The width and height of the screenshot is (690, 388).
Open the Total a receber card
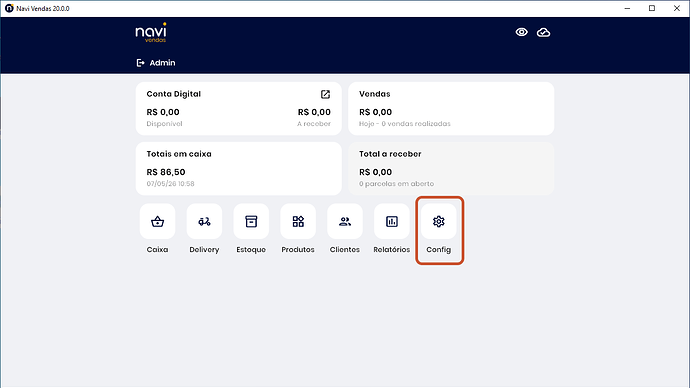(451, 168)
